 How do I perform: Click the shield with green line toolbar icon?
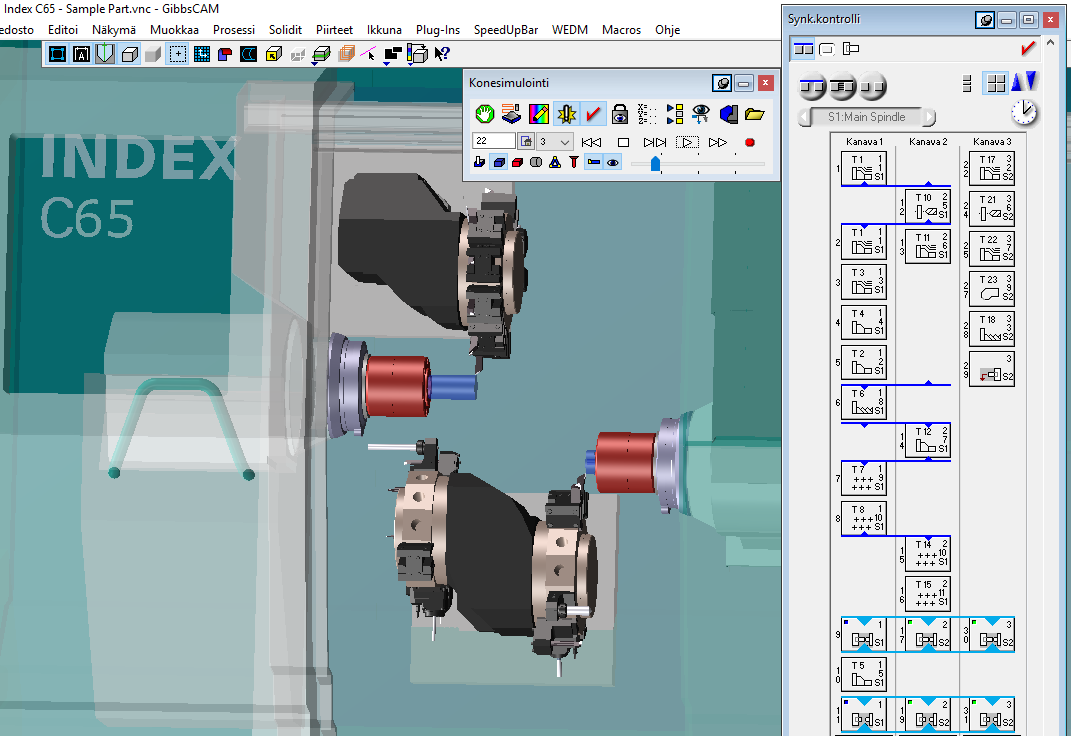(x=105, y=54)
